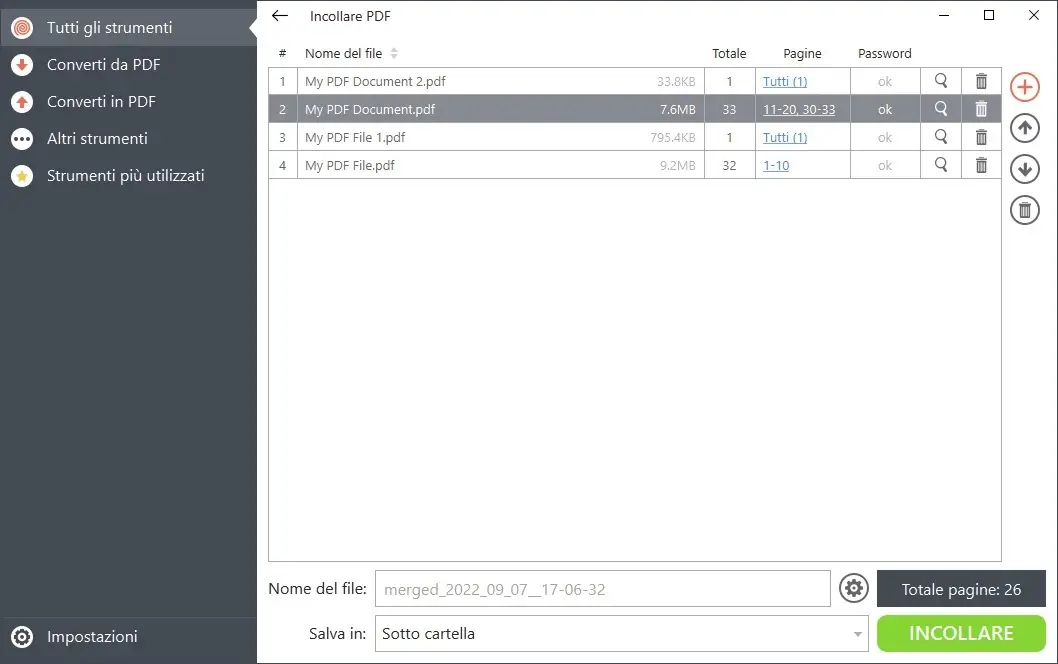The image size is (1058, 664).
Task: Open the 1-10 page range link
Action: click(776, 165)
